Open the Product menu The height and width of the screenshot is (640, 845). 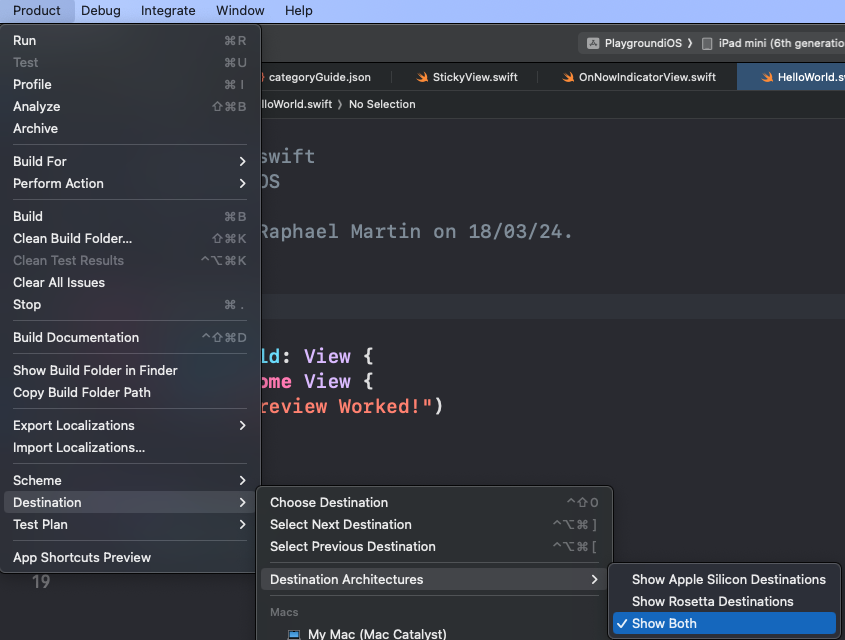pos(37,11)
